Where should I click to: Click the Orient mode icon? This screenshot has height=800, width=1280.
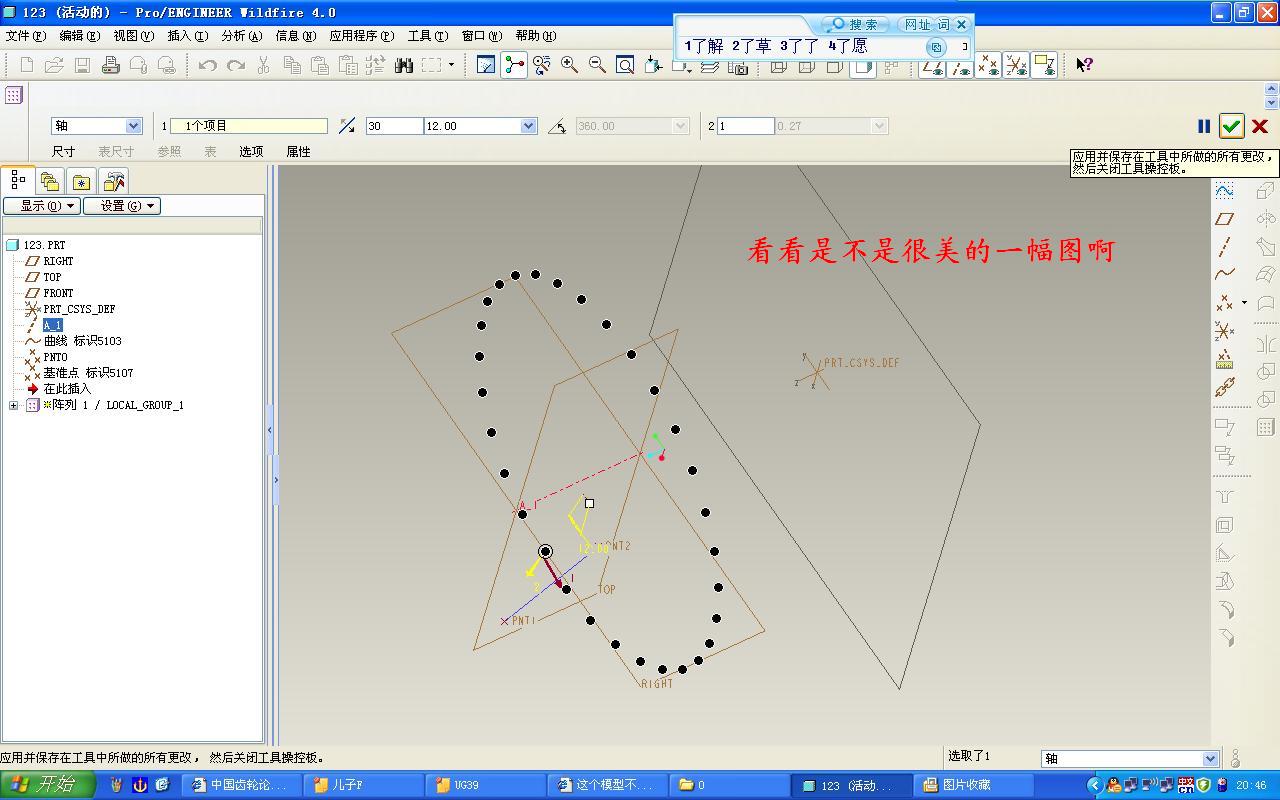point(542,65)
